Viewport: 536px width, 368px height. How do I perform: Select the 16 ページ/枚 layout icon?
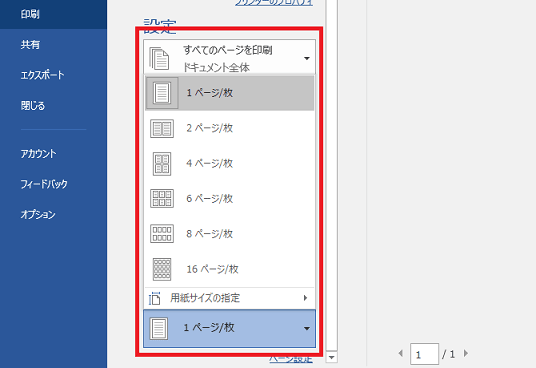point(162,269)
